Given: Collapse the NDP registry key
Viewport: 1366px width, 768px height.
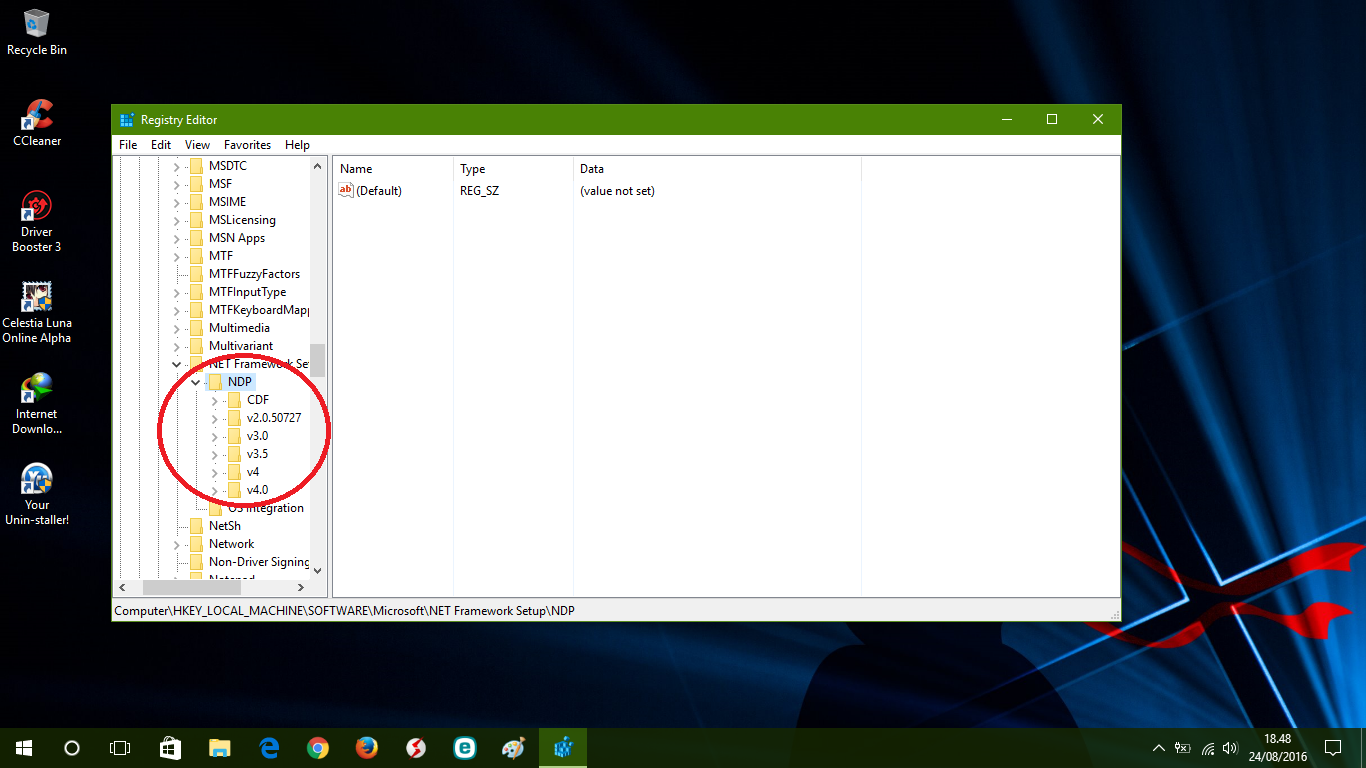Looking at the screenshot, I should (x=196, y=381).
